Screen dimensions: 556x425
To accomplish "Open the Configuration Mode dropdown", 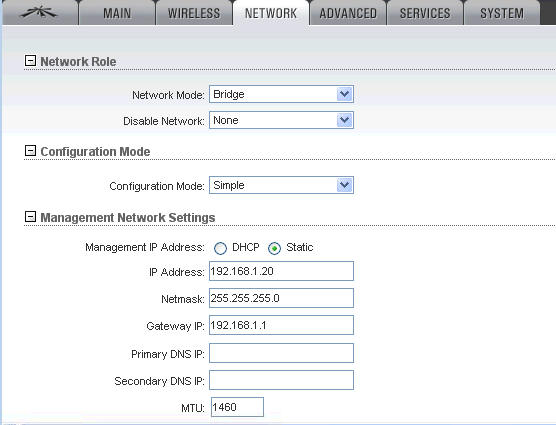I will click(x=281, y=185).
